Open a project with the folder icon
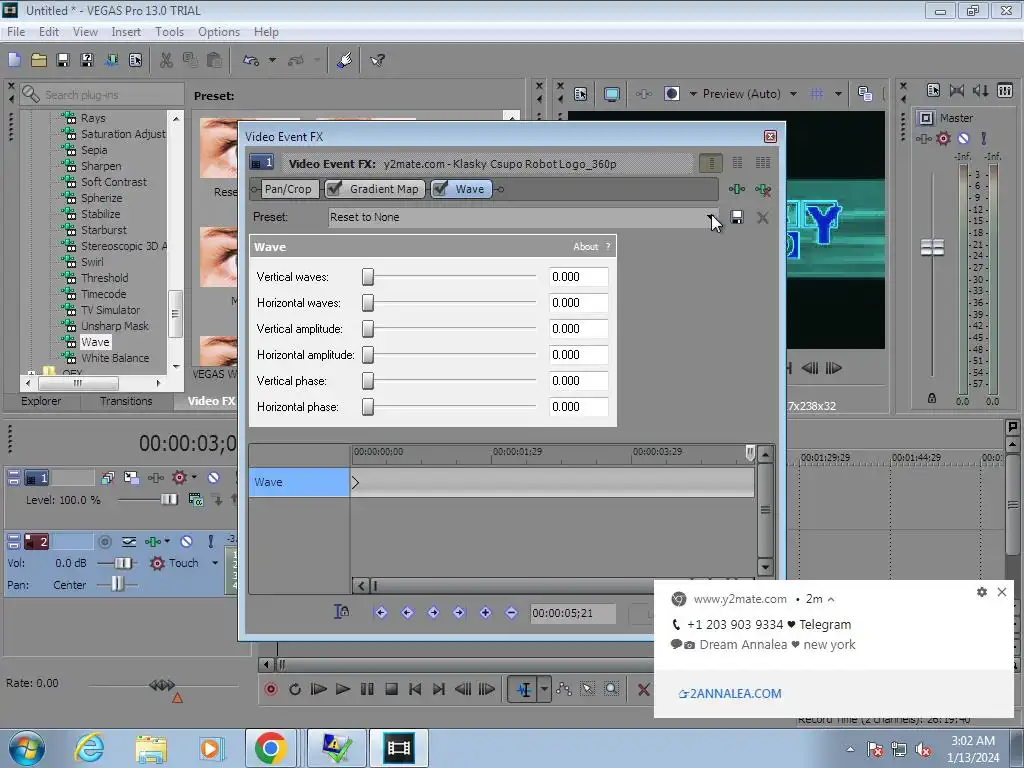 point(39,60)
